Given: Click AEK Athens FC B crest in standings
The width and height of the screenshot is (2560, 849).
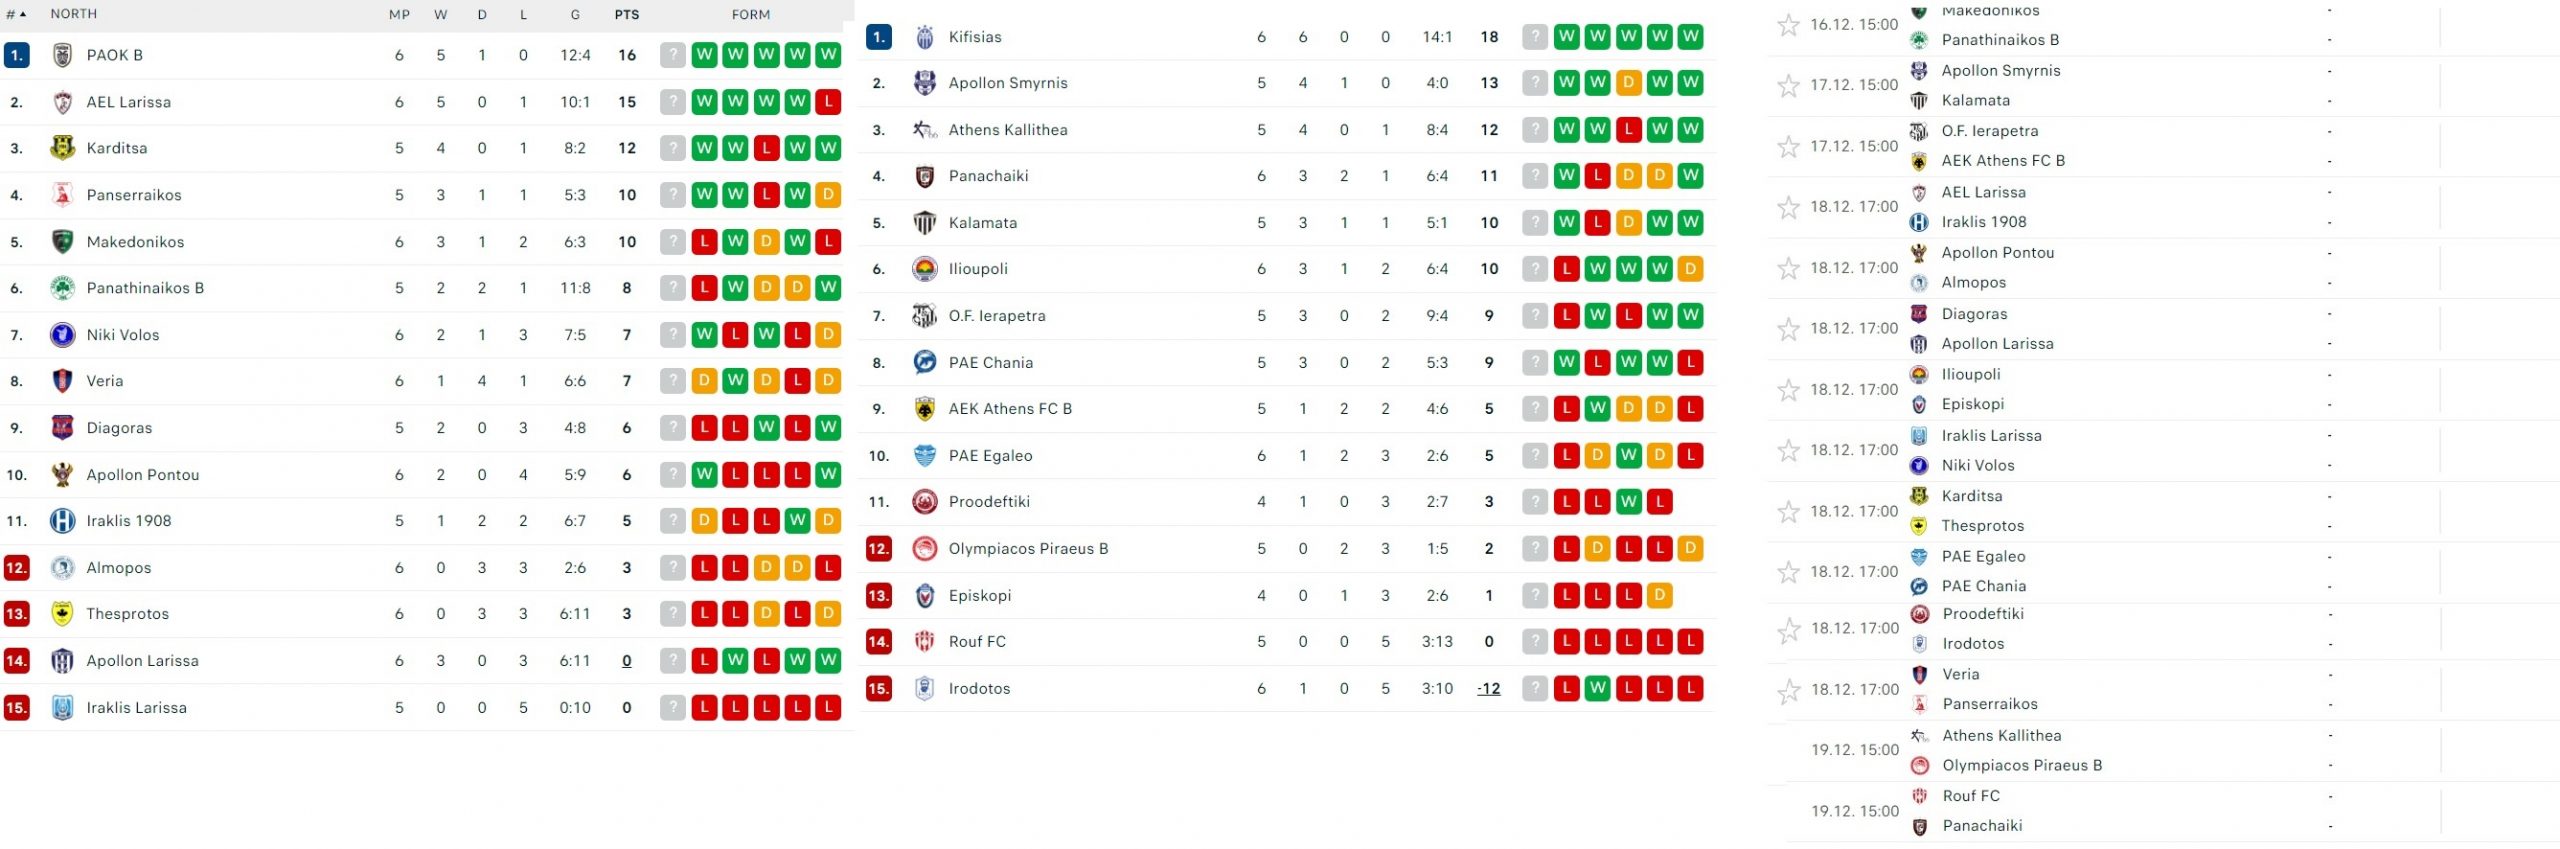Looking at the screenshot, I should coord(925,409).
